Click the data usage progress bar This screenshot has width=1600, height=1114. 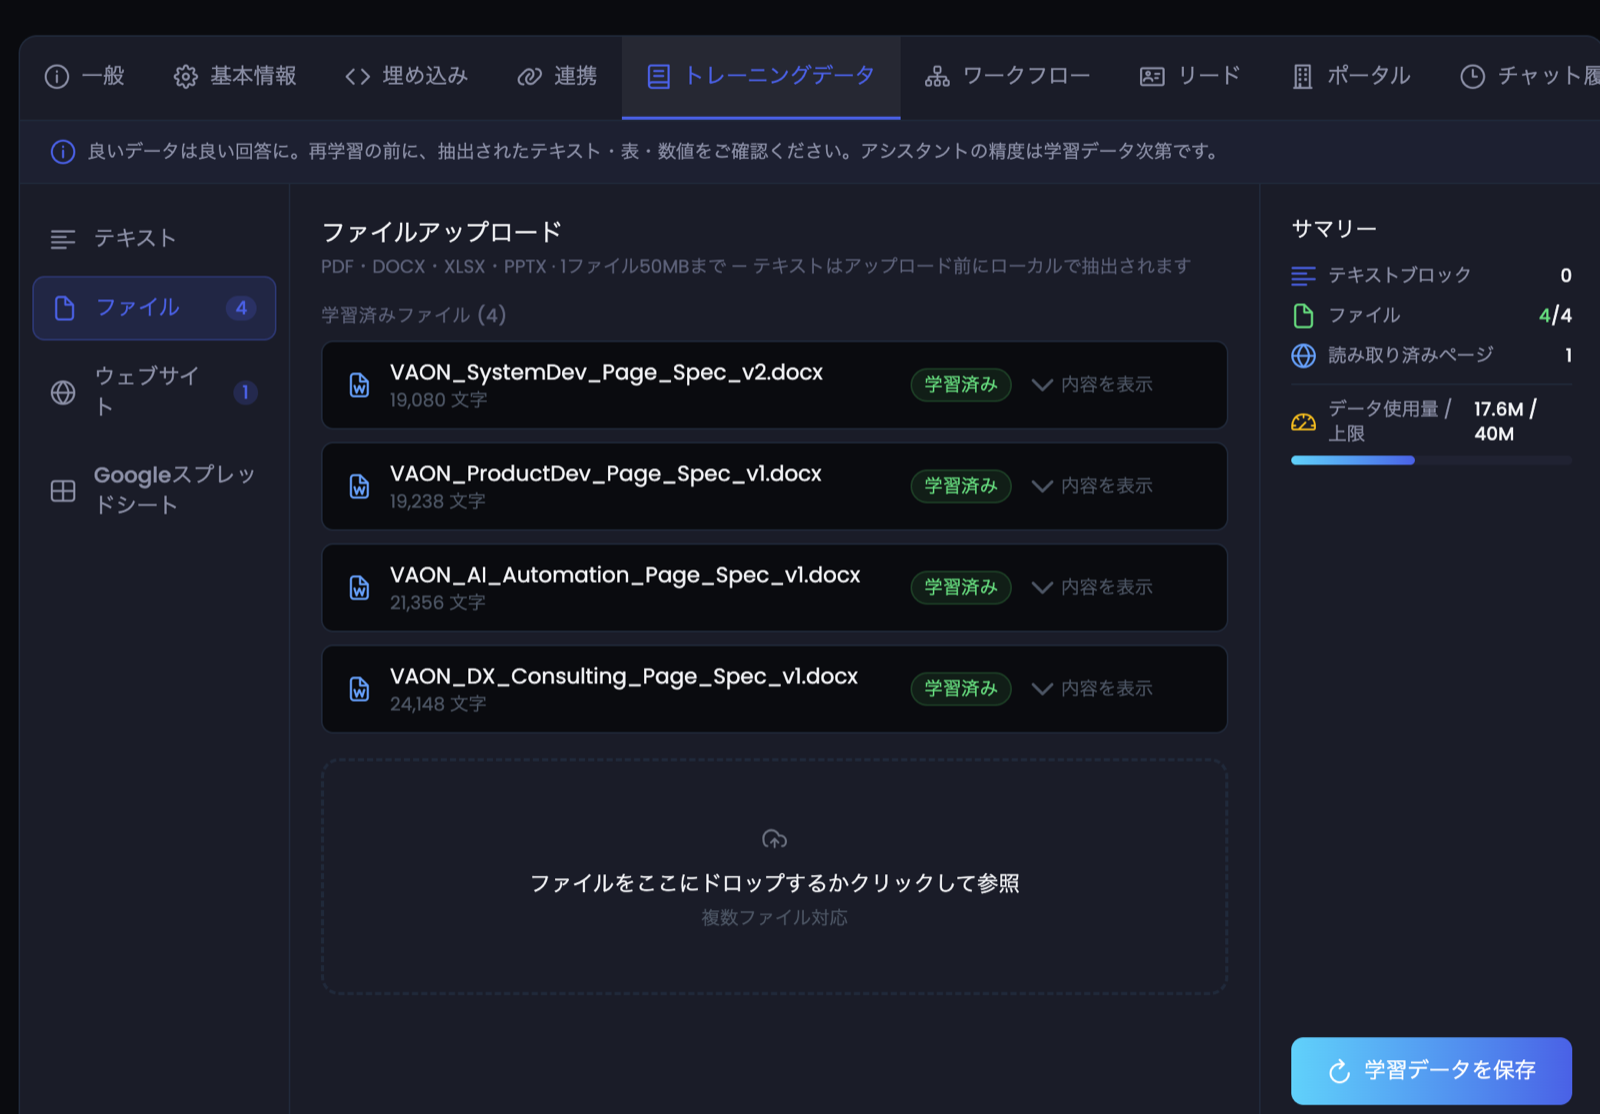point(1431,461)
